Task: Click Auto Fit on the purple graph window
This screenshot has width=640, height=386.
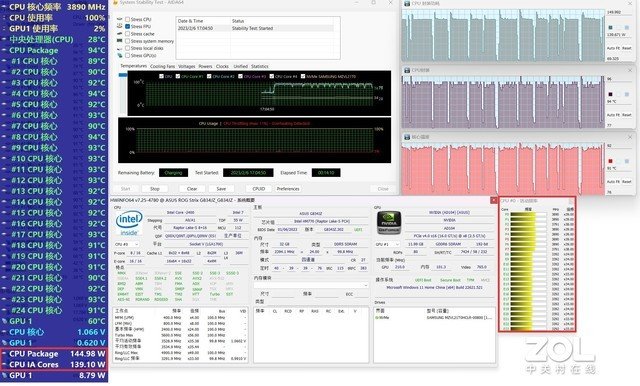Action: click(x=613, y=115)
